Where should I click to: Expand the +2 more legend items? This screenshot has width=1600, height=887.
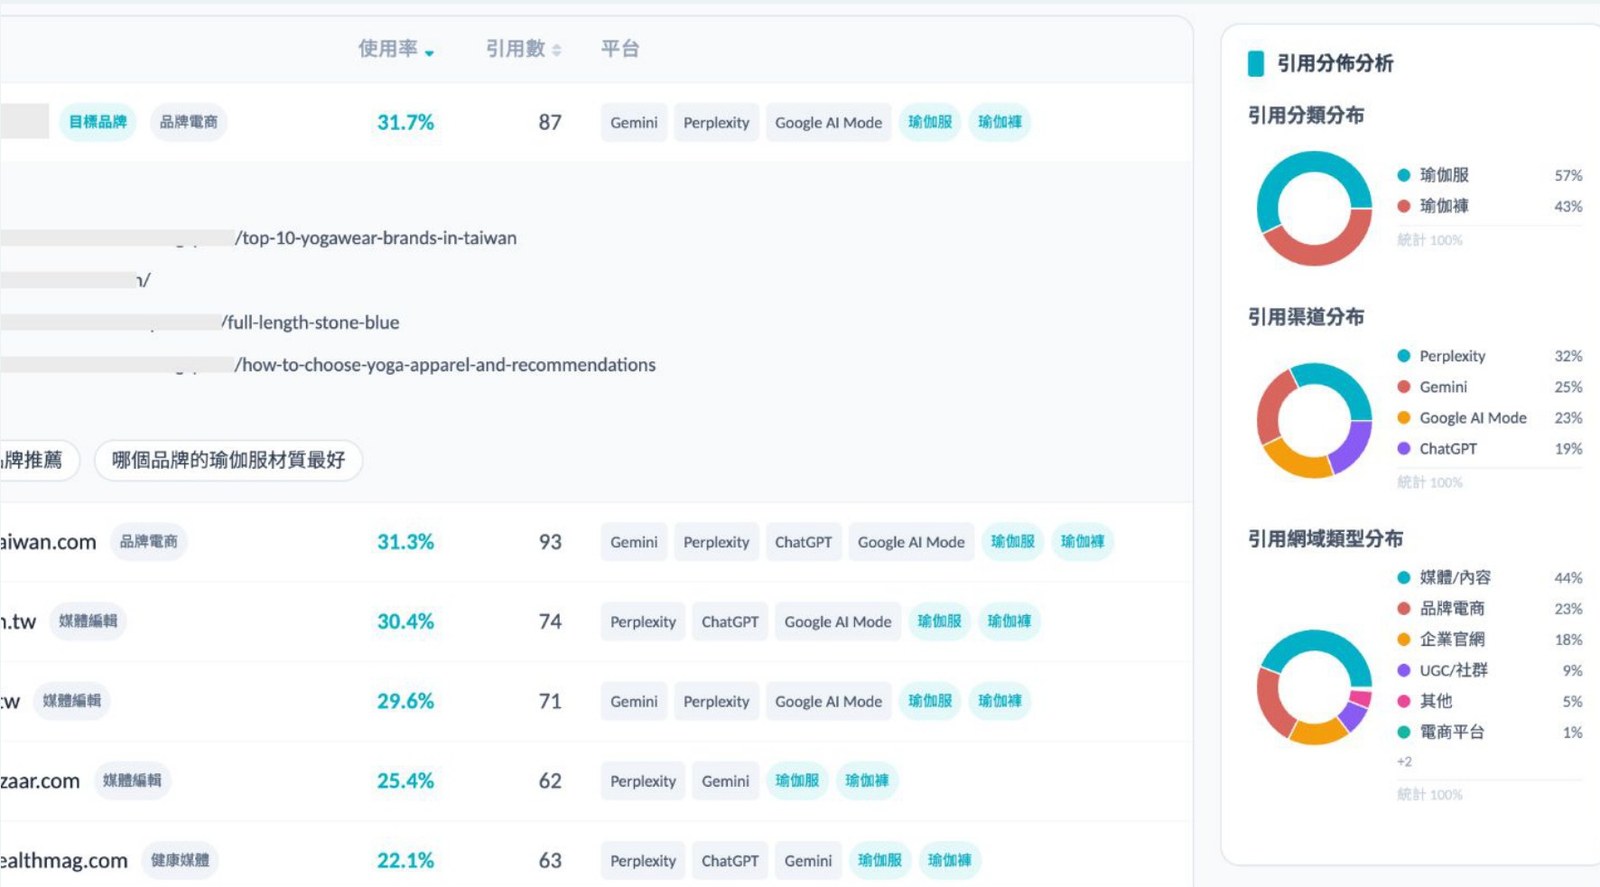pyautogui.click(x=1404, y=762)
